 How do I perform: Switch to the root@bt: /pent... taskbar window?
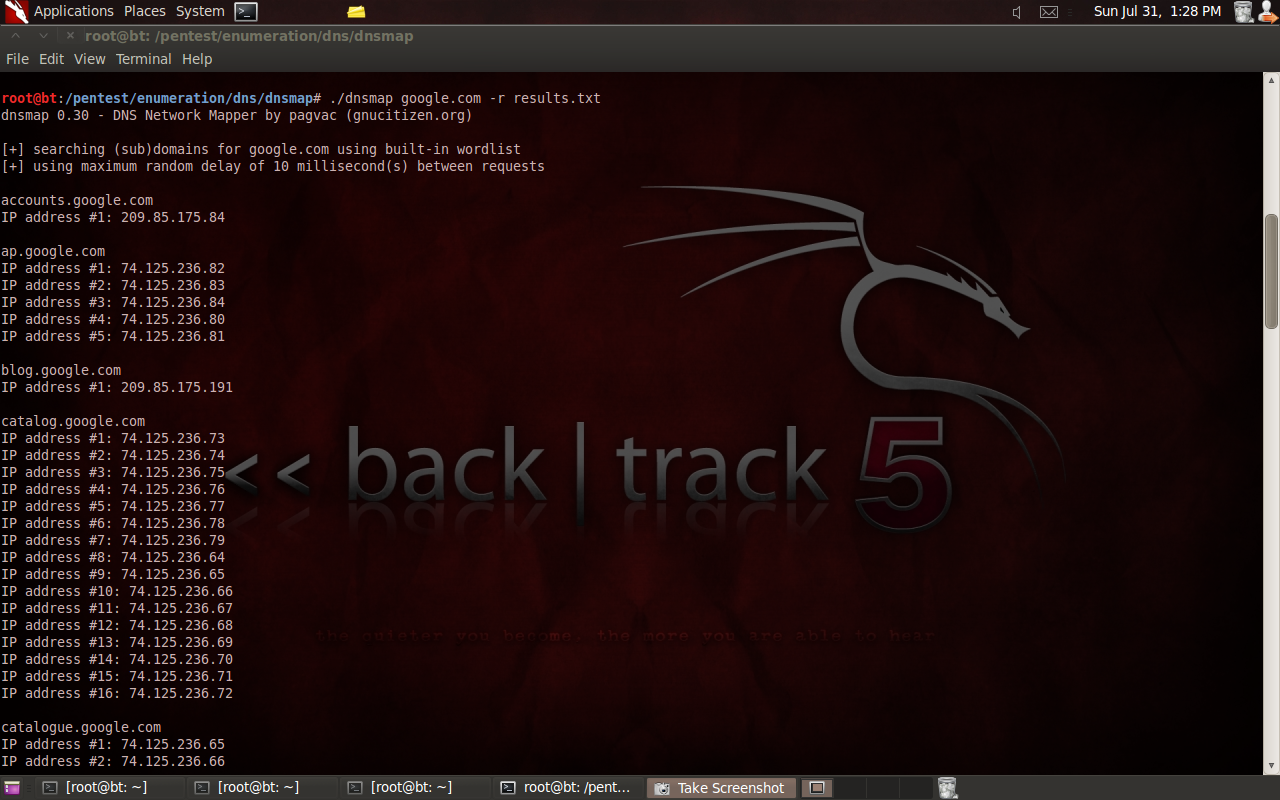click(567, 788)
